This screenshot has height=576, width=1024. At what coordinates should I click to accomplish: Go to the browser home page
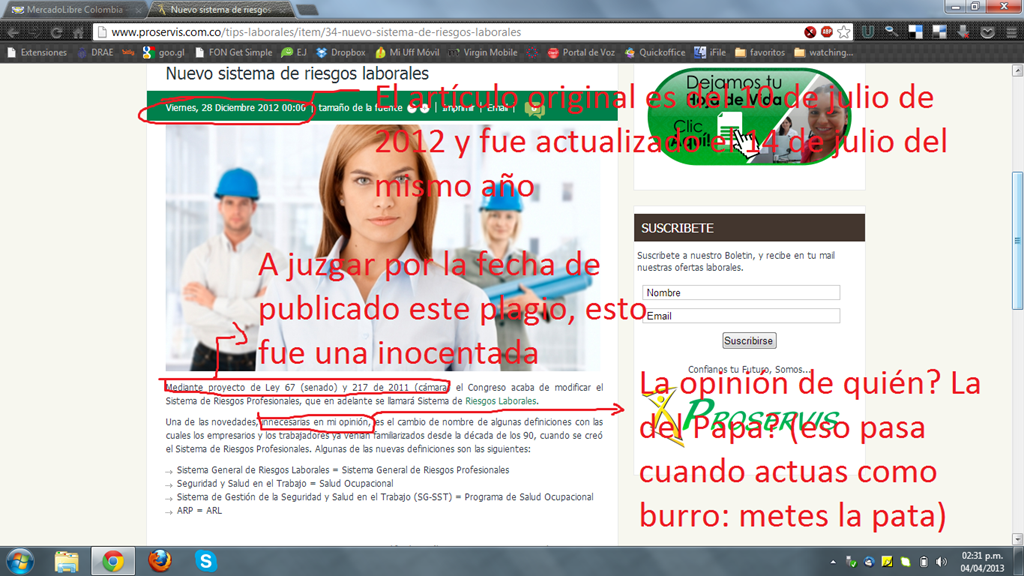[x=78, y=32]
